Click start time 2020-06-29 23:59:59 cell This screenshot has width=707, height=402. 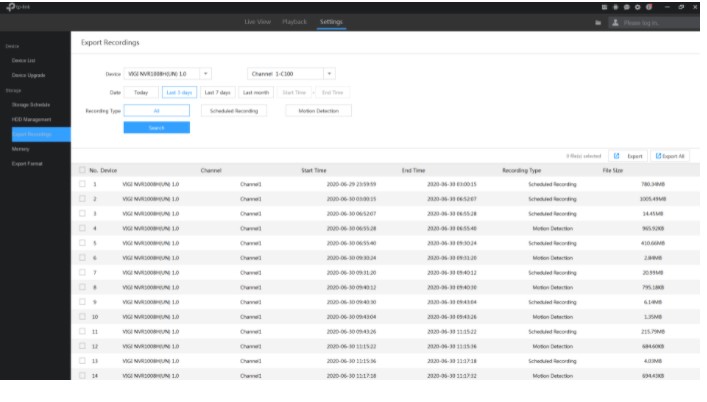(351, 184)
